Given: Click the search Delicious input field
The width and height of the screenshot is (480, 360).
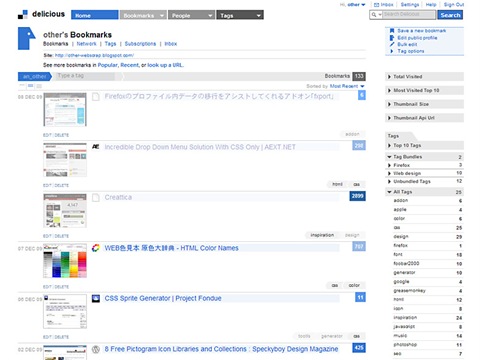Looking at the screenshot, I should point(409,15).
